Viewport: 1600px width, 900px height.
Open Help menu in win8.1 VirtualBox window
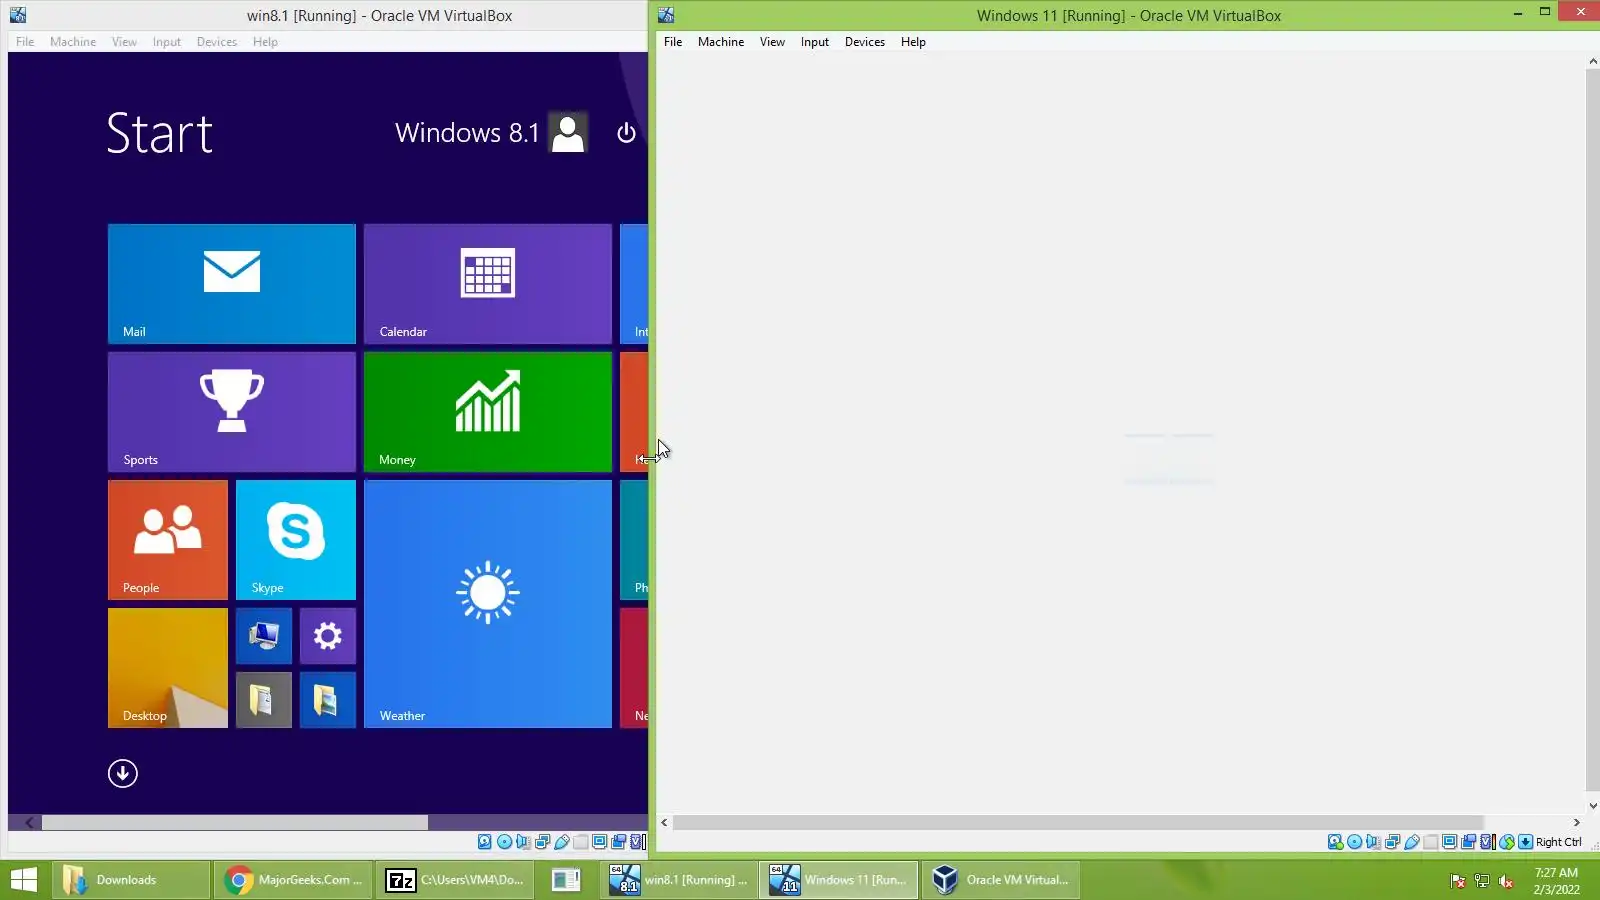pyautogui.click(x=265, y=42)
